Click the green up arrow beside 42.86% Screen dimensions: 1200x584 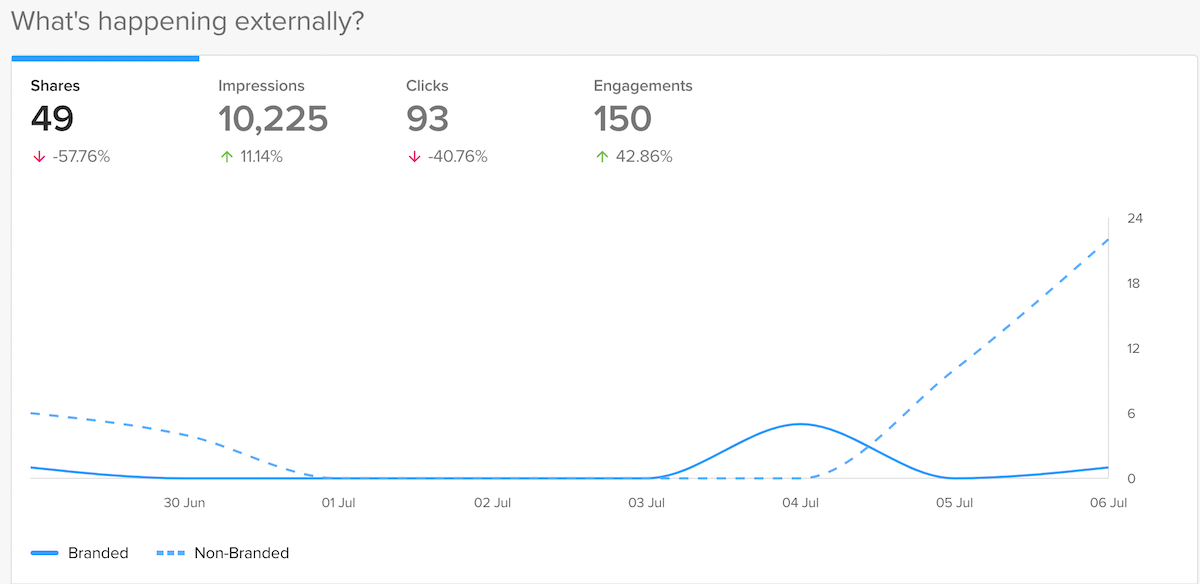[x=601, y=156]
